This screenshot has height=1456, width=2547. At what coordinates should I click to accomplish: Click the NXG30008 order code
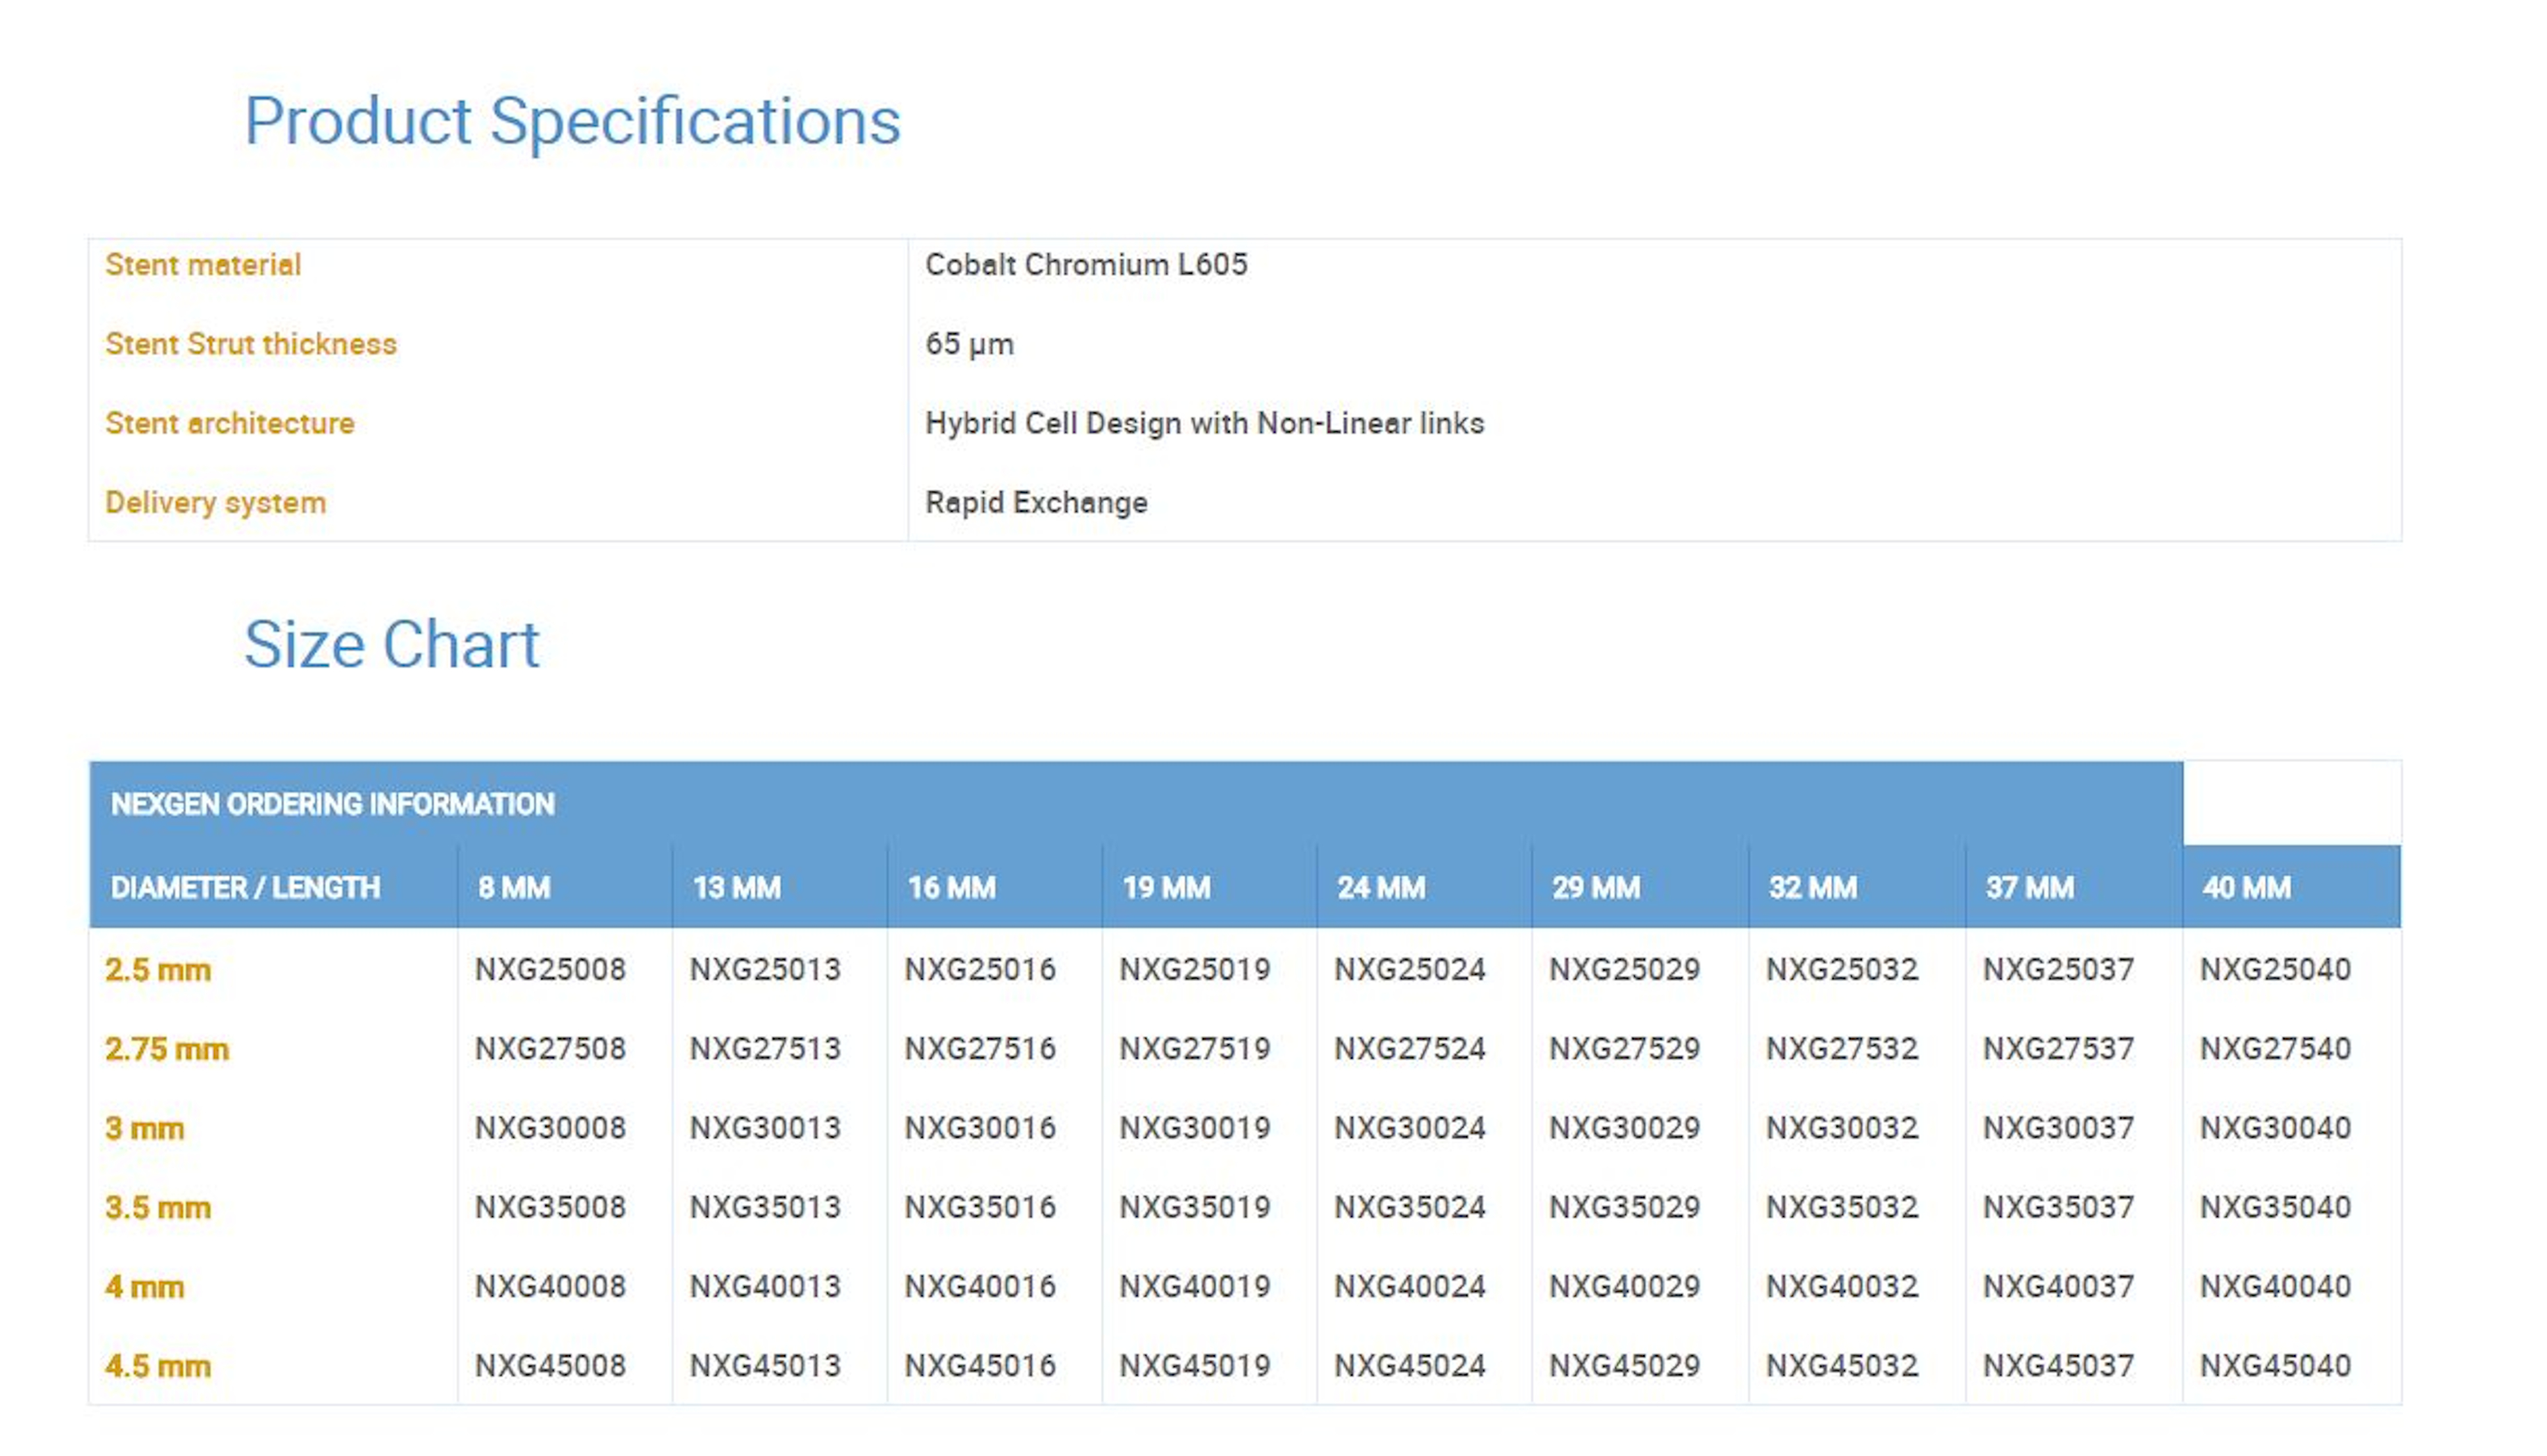(550, 1128)
